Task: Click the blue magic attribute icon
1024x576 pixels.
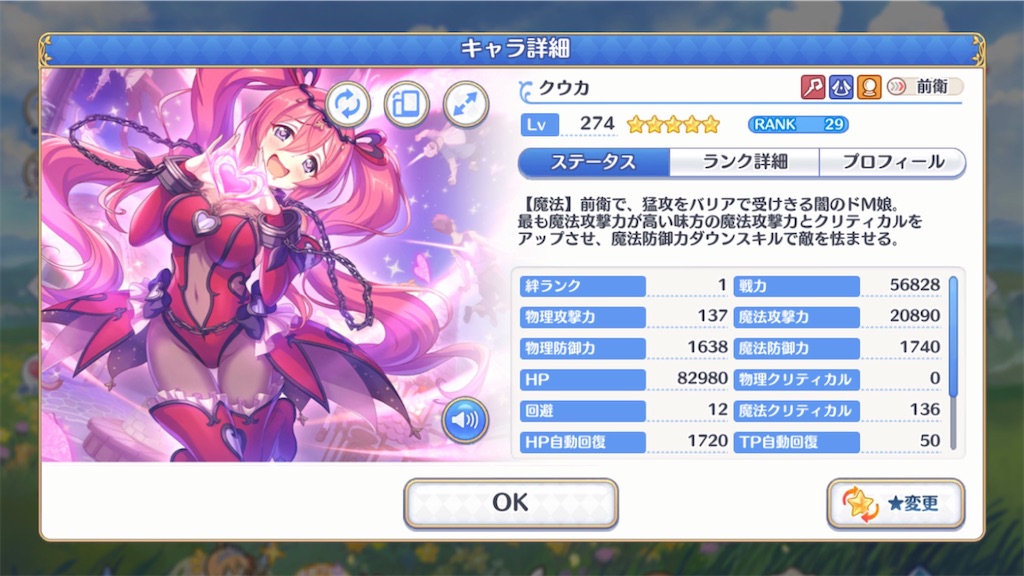Action: coord(841,87)
